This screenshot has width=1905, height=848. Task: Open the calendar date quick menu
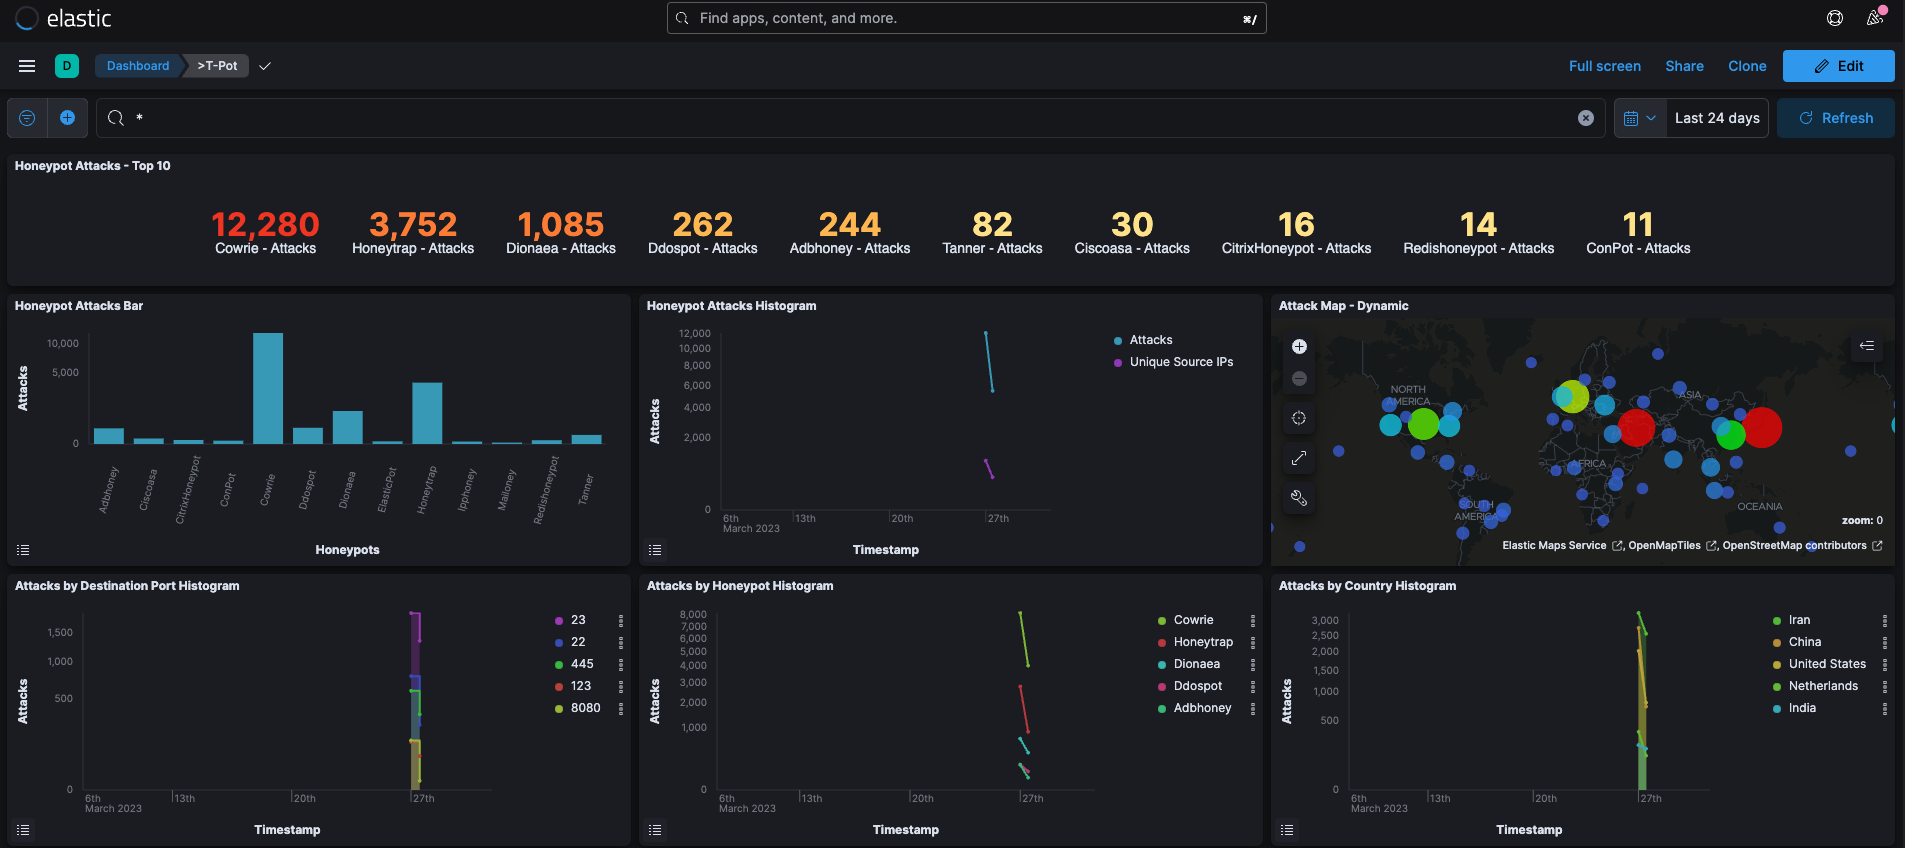pos(1640,118)
